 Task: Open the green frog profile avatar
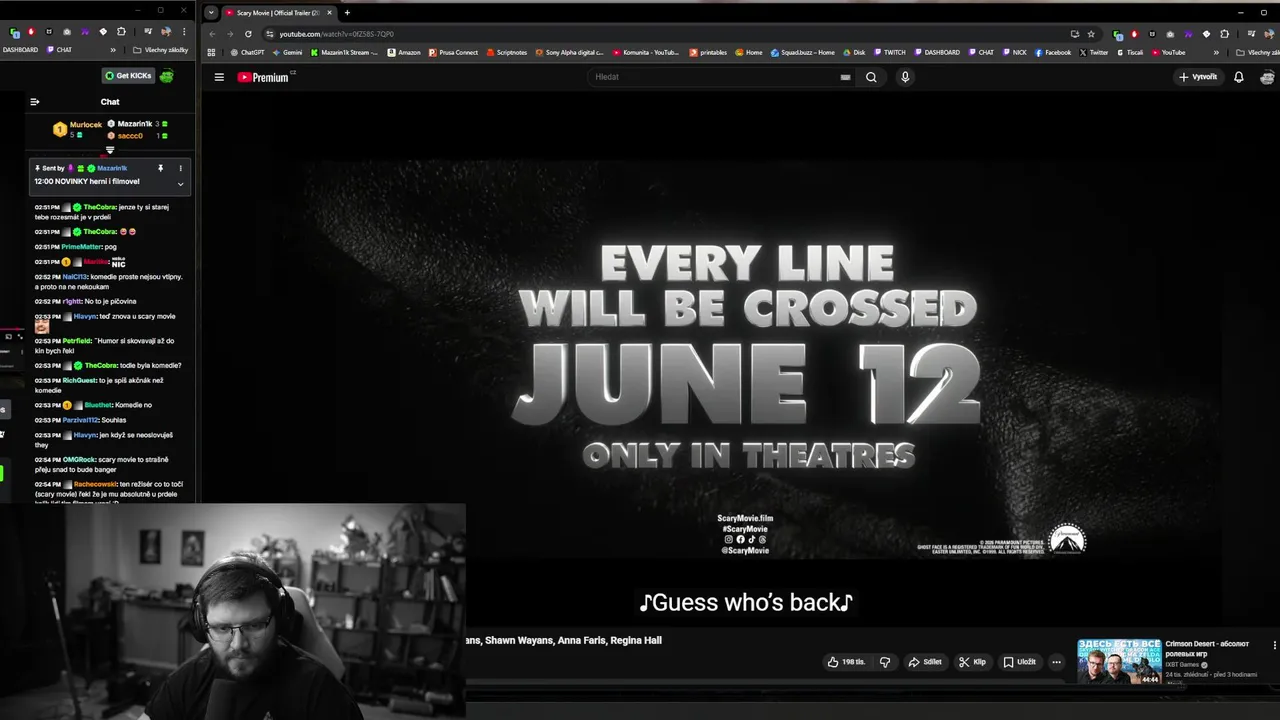166,76
